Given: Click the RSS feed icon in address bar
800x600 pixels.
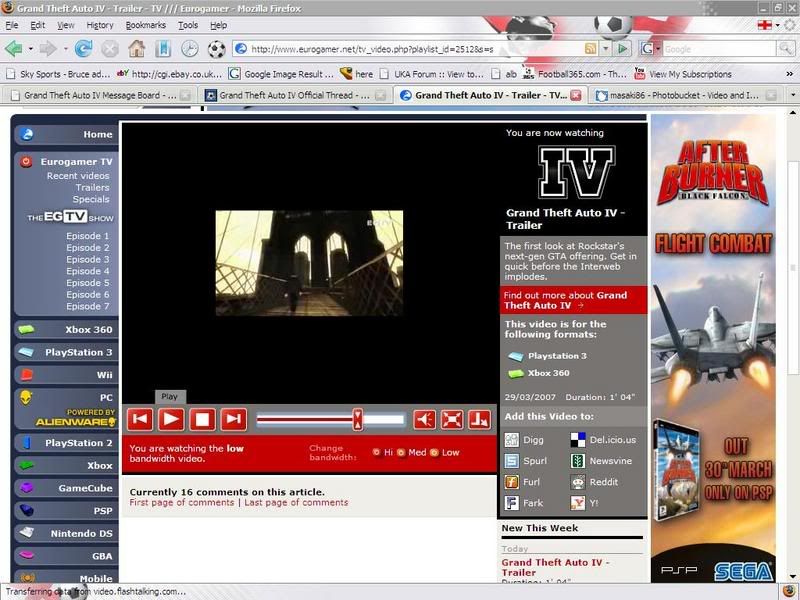Looking at the screenshot, I should pos(590,49).
